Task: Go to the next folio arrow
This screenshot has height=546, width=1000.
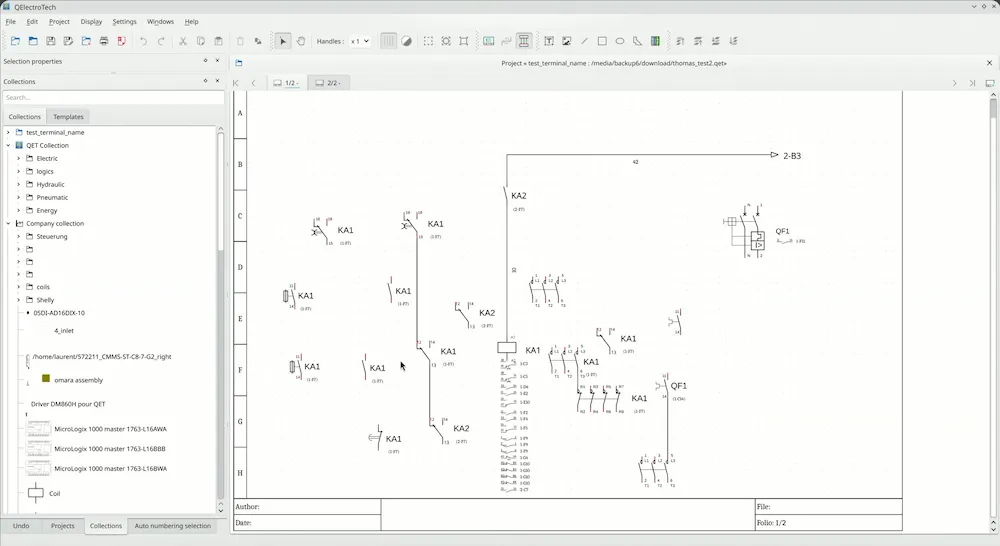Action: pyautogui.click(x=955, y=83)
